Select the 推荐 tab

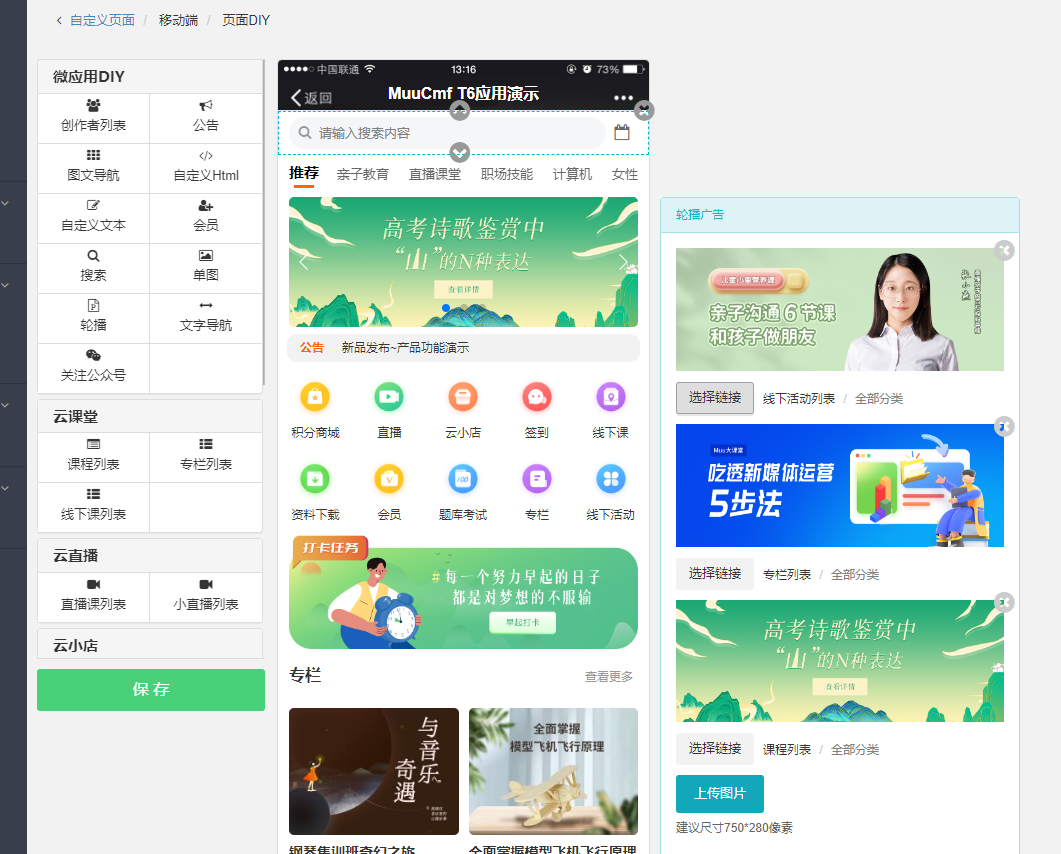(x=304, y=173)
